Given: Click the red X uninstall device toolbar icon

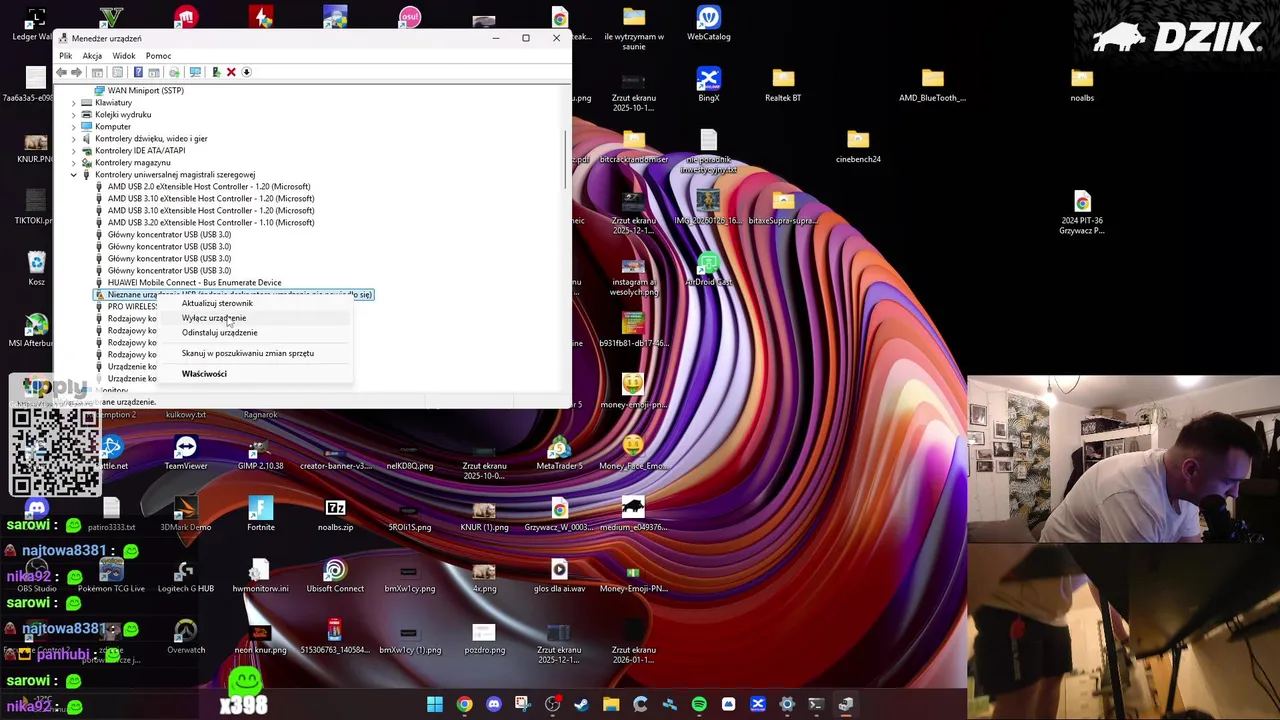Looking at the screenshot, I should (231, 72).
